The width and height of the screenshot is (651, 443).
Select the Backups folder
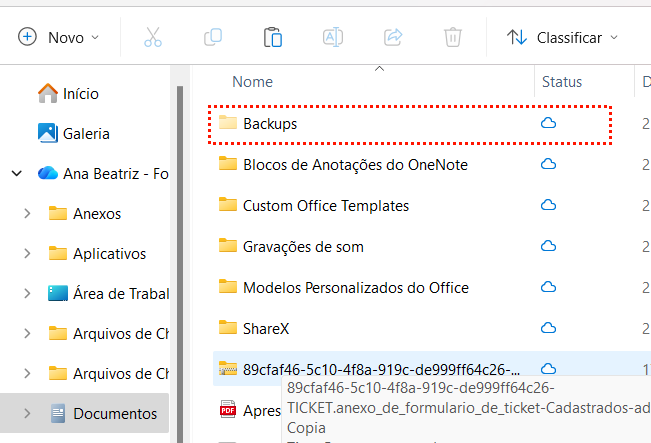click(270, 123)
